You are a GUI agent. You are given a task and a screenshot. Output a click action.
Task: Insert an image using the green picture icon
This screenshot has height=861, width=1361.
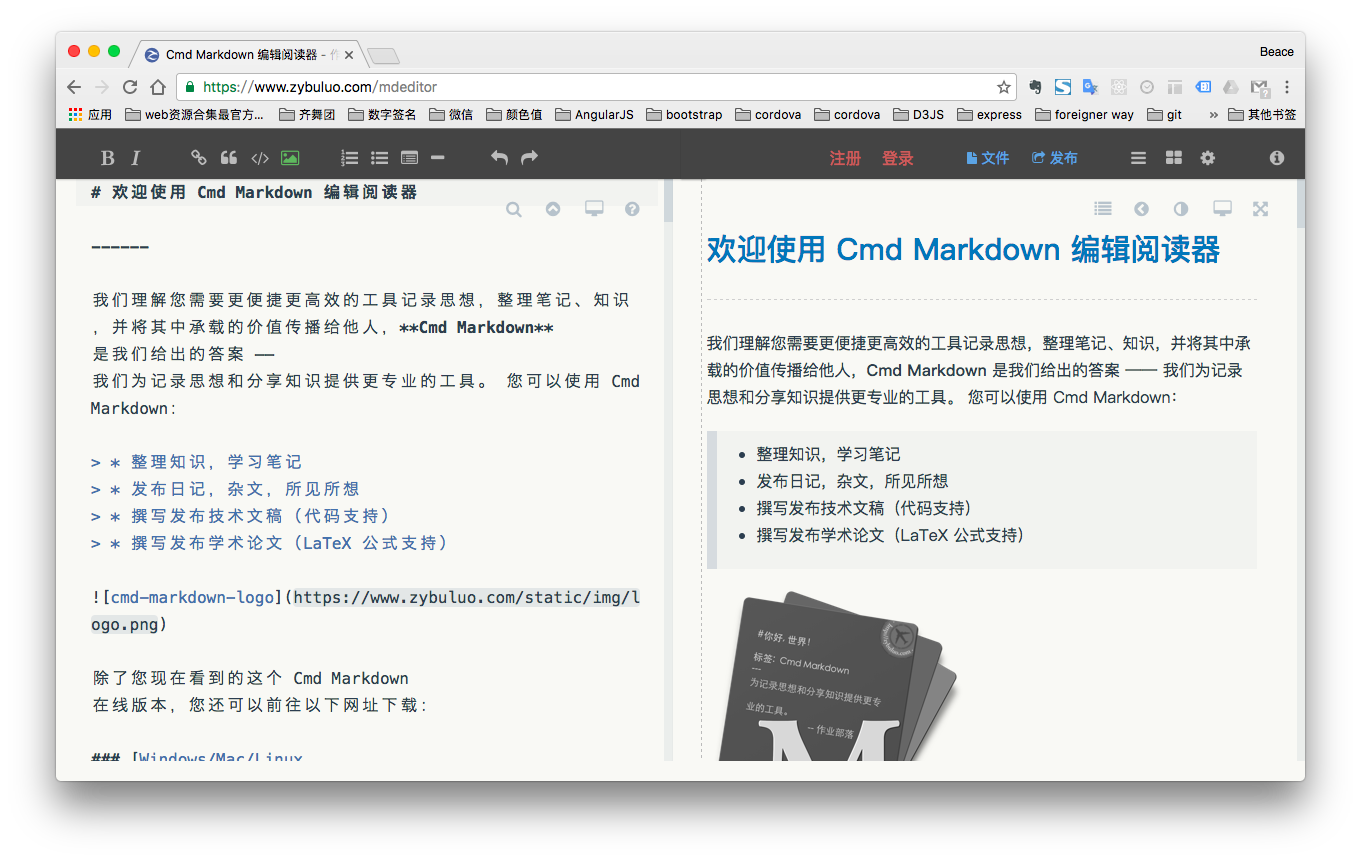(x=290, y=158)
